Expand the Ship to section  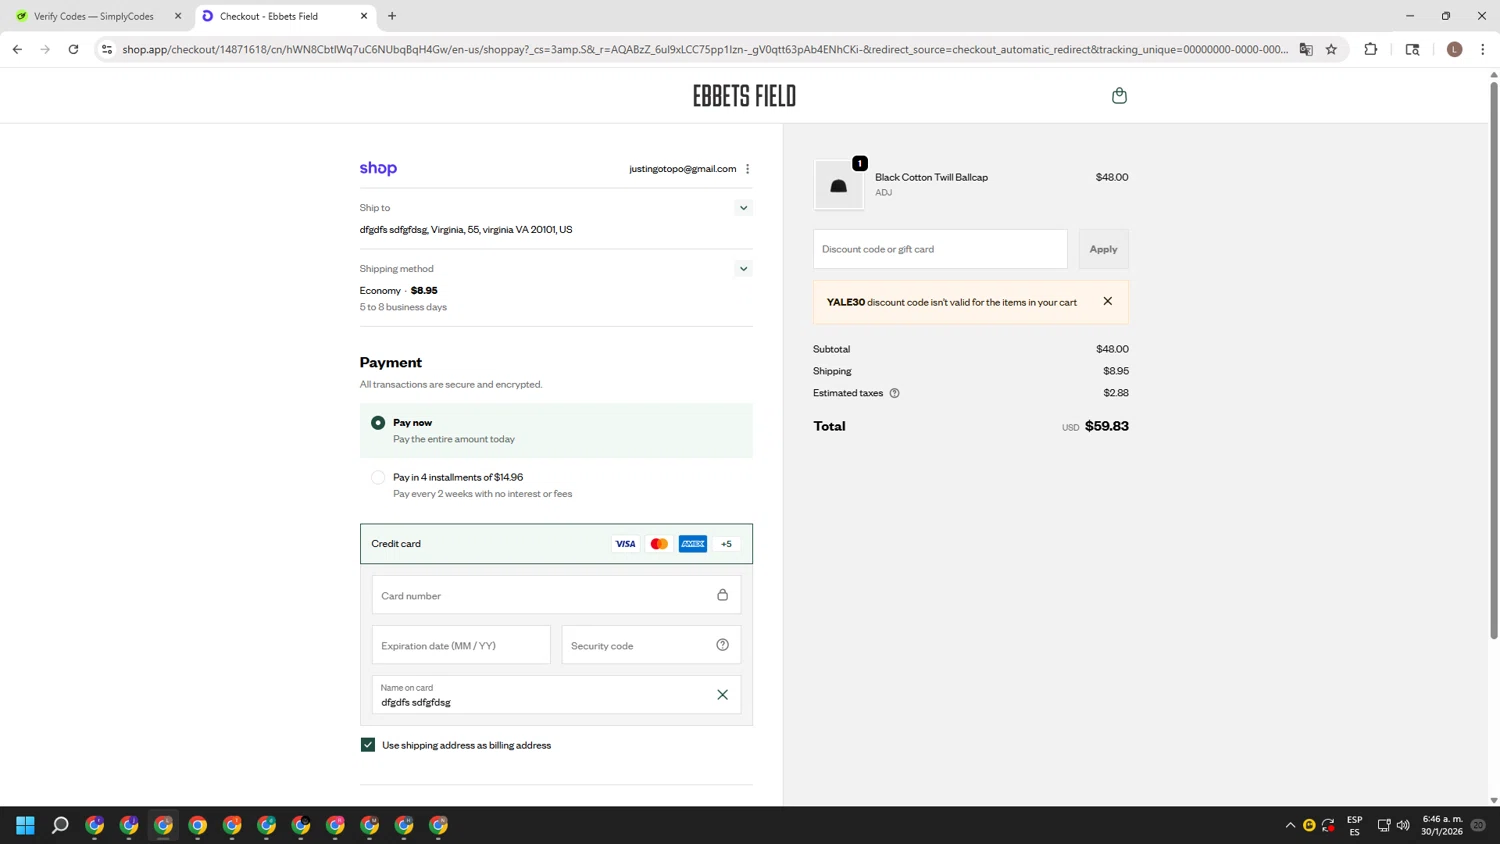pos(743,208)
